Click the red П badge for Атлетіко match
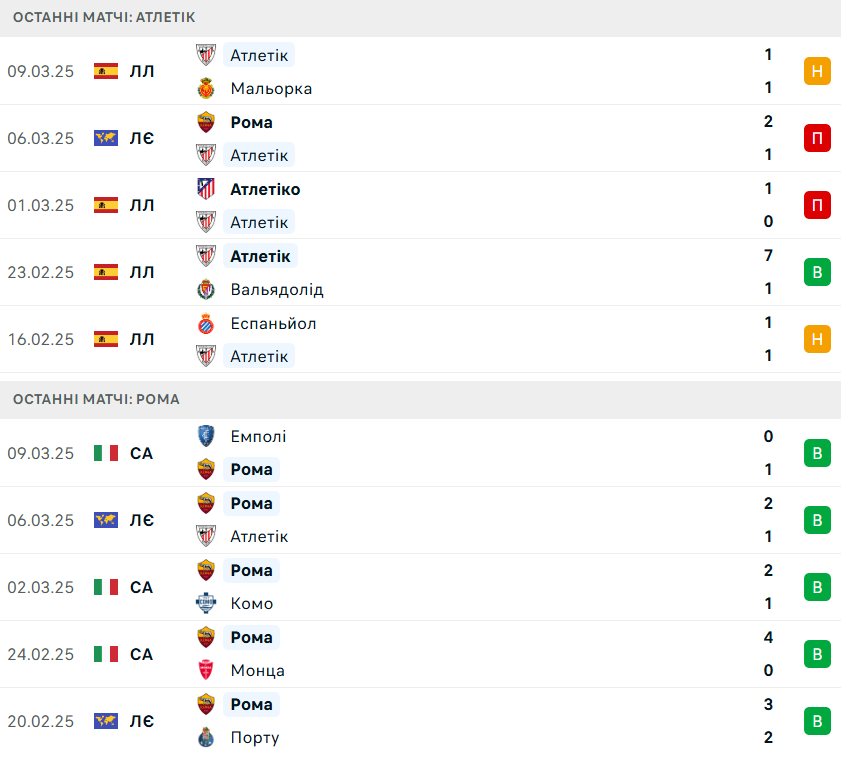841x759 pixels. pos(817,205)
